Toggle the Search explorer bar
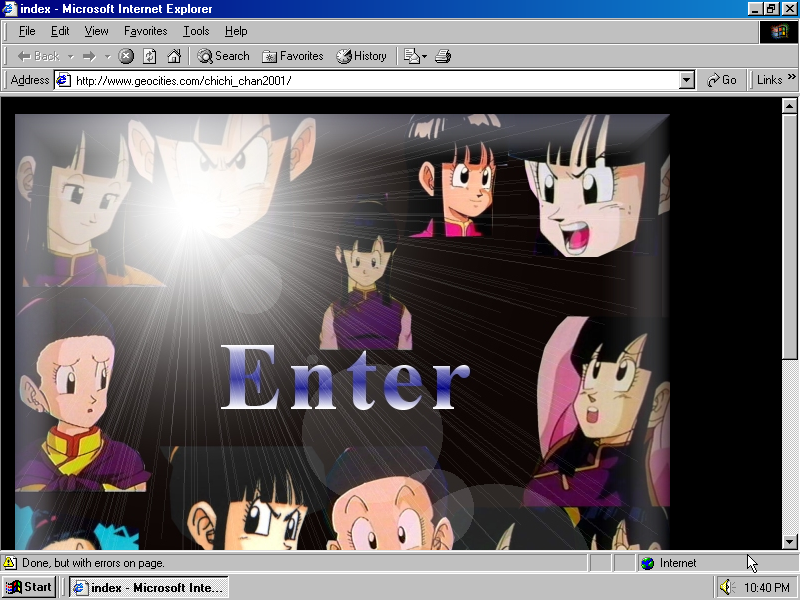 [223, 56]
